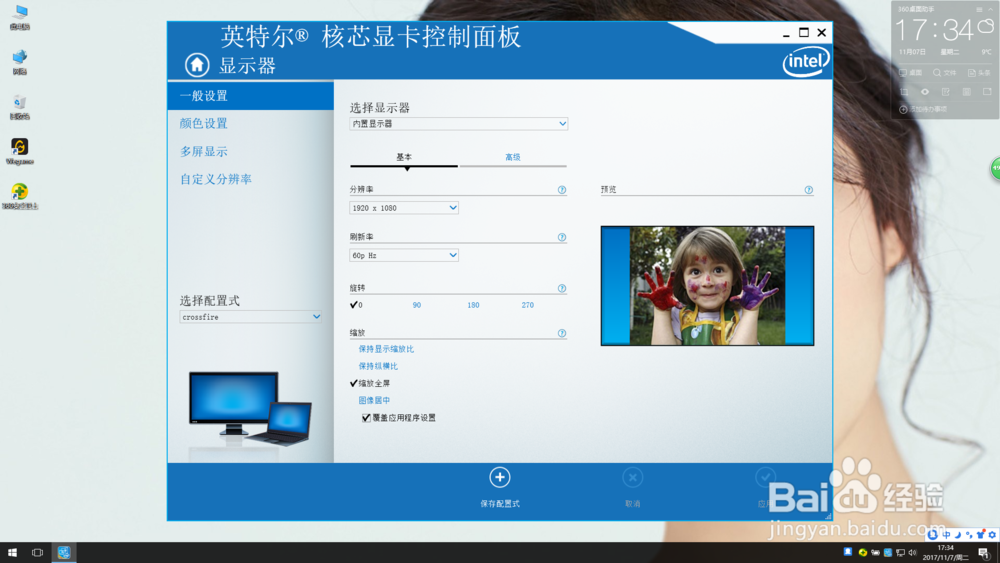Click 文件 search in the 360 widget
This screenshot has width=1000, height=563.
click(x=945, y=73)
